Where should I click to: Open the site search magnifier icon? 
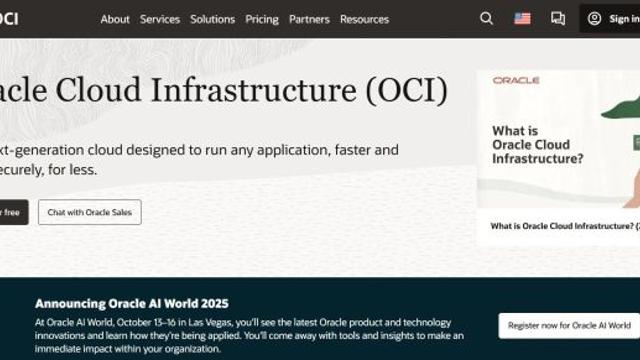486,18
